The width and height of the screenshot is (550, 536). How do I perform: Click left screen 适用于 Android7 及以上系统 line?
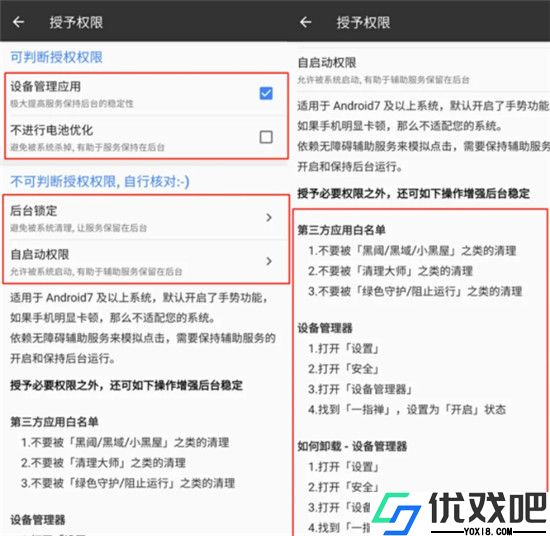coord(139,297)
